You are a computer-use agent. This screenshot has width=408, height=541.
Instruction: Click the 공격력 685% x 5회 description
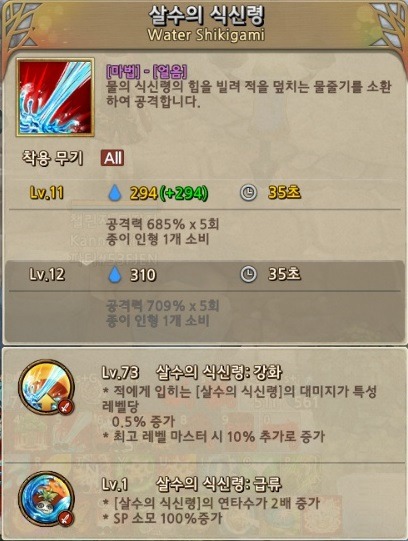(x=162, y=225)
